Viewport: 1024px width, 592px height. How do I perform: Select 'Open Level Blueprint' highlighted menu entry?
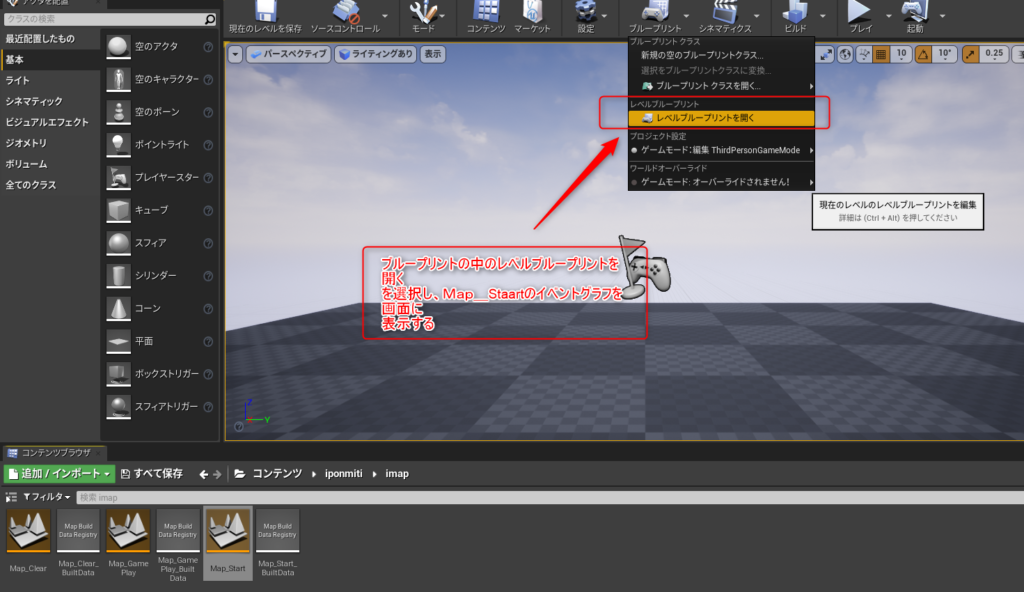tap(706, 118)
